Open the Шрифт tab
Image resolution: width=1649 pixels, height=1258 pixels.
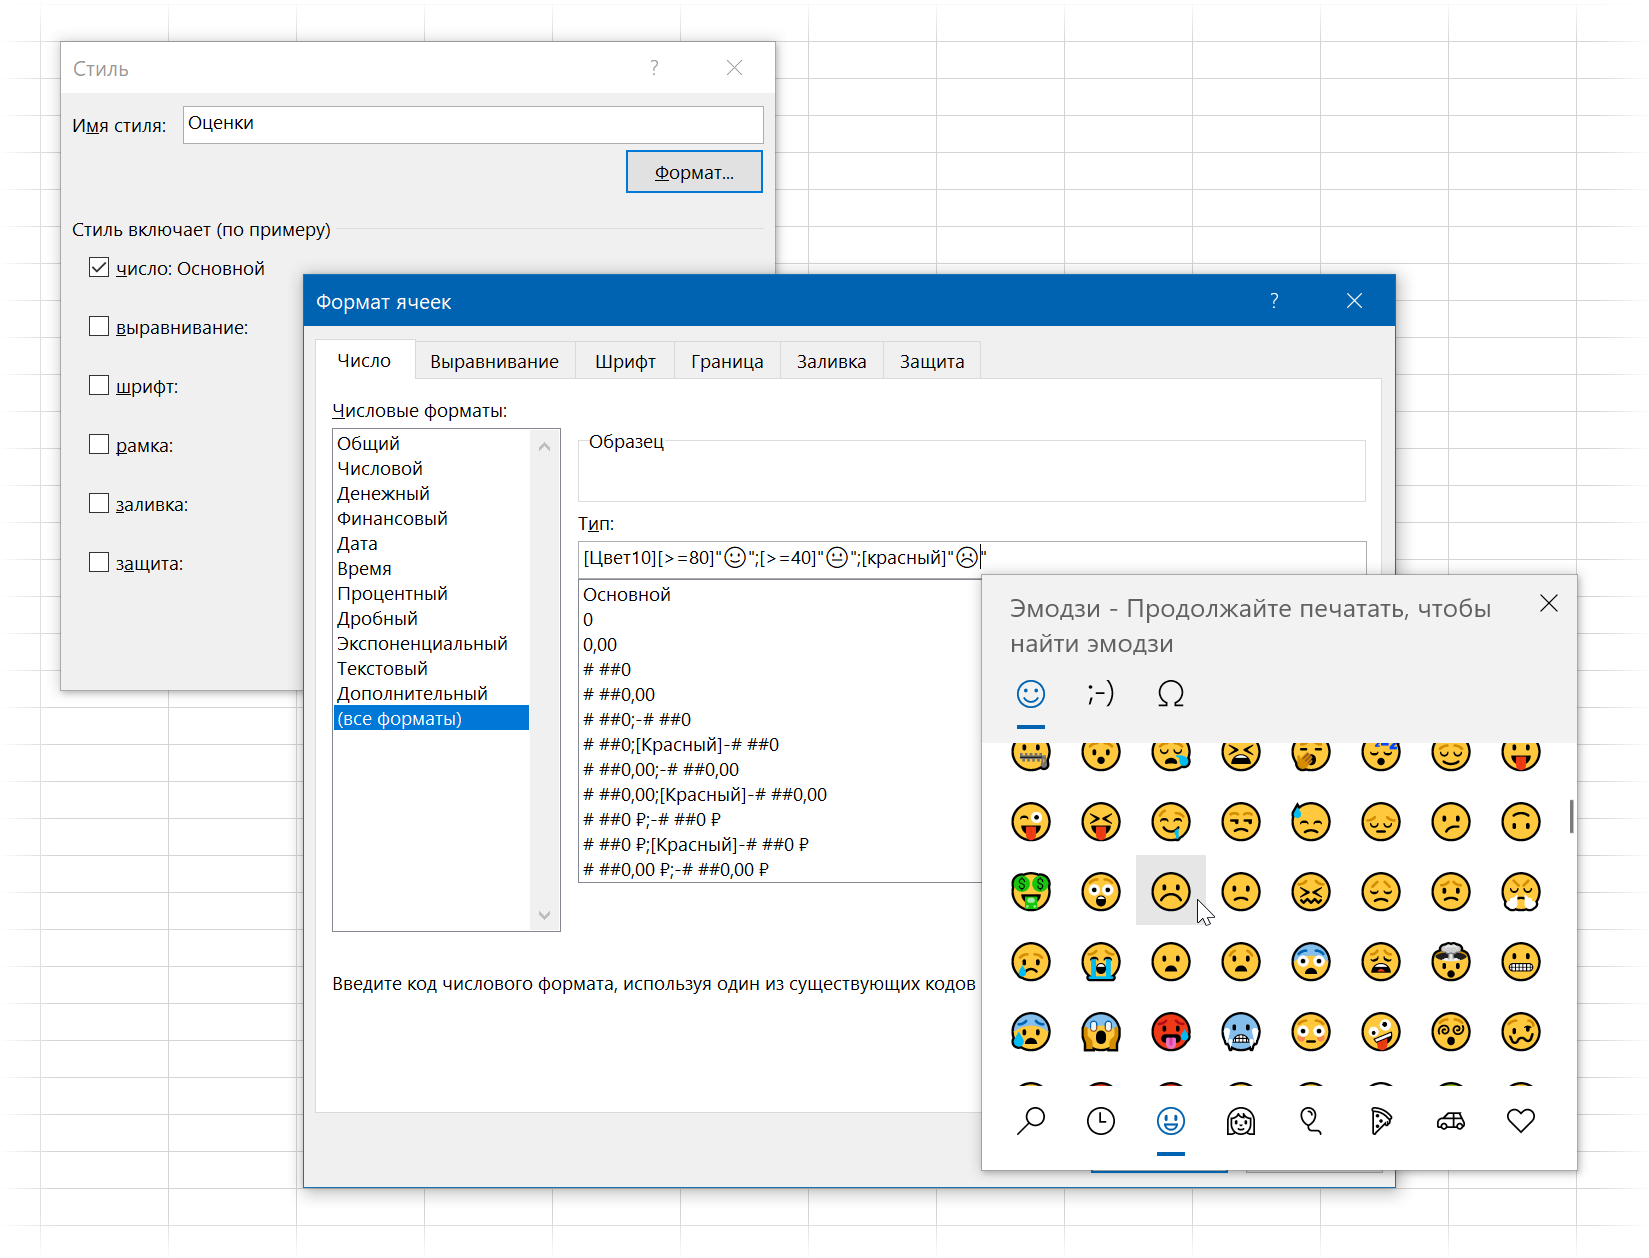click(x=625, y=361)
